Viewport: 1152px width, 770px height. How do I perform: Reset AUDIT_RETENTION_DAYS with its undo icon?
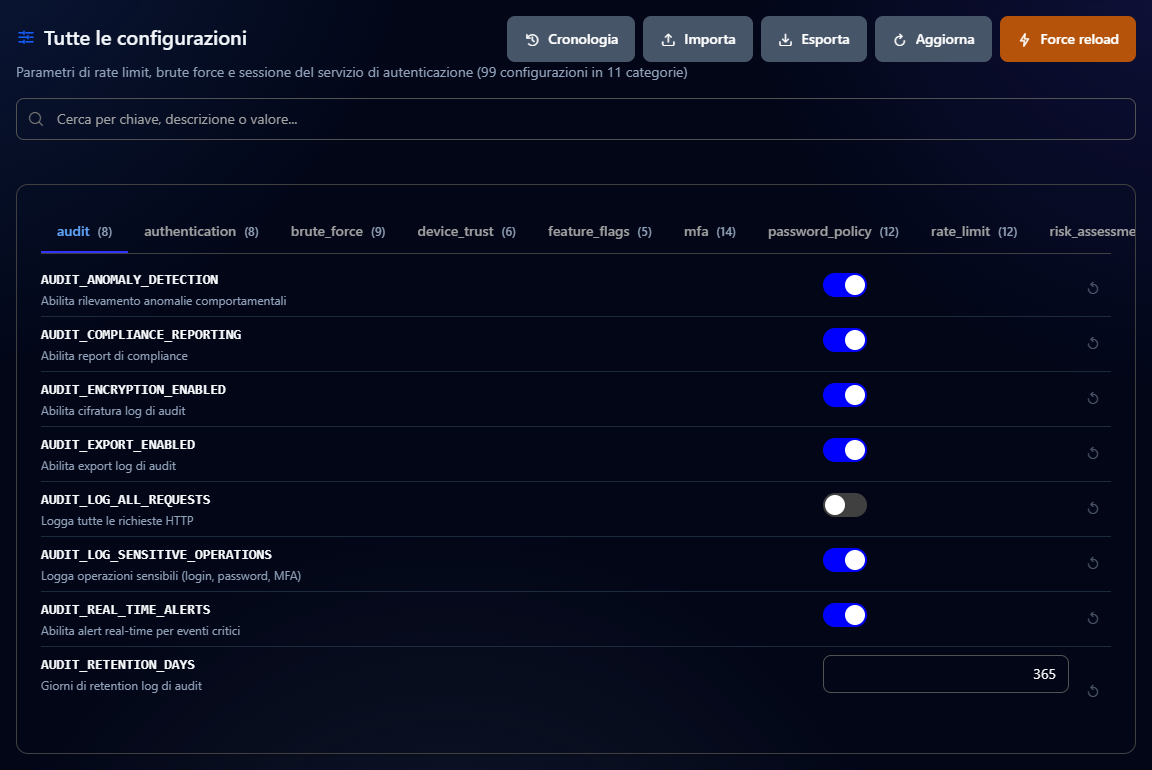tap(1092, 691)
